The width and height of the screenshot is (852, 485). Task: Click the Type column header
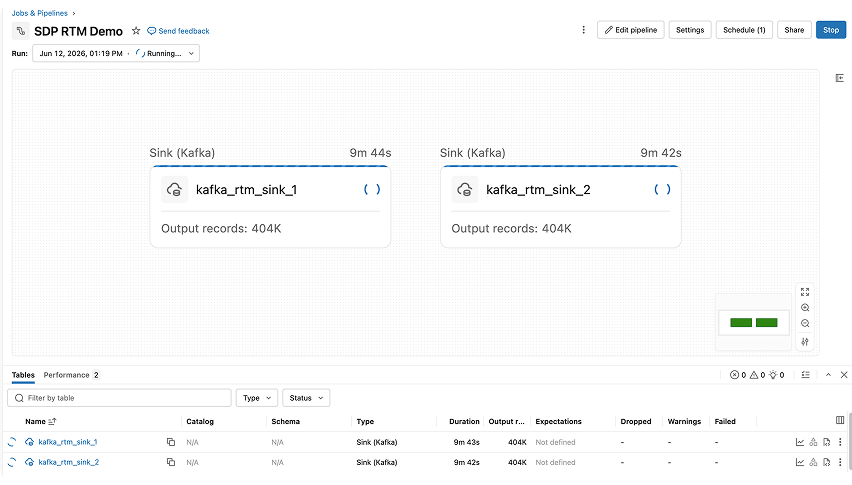(365, 421)
